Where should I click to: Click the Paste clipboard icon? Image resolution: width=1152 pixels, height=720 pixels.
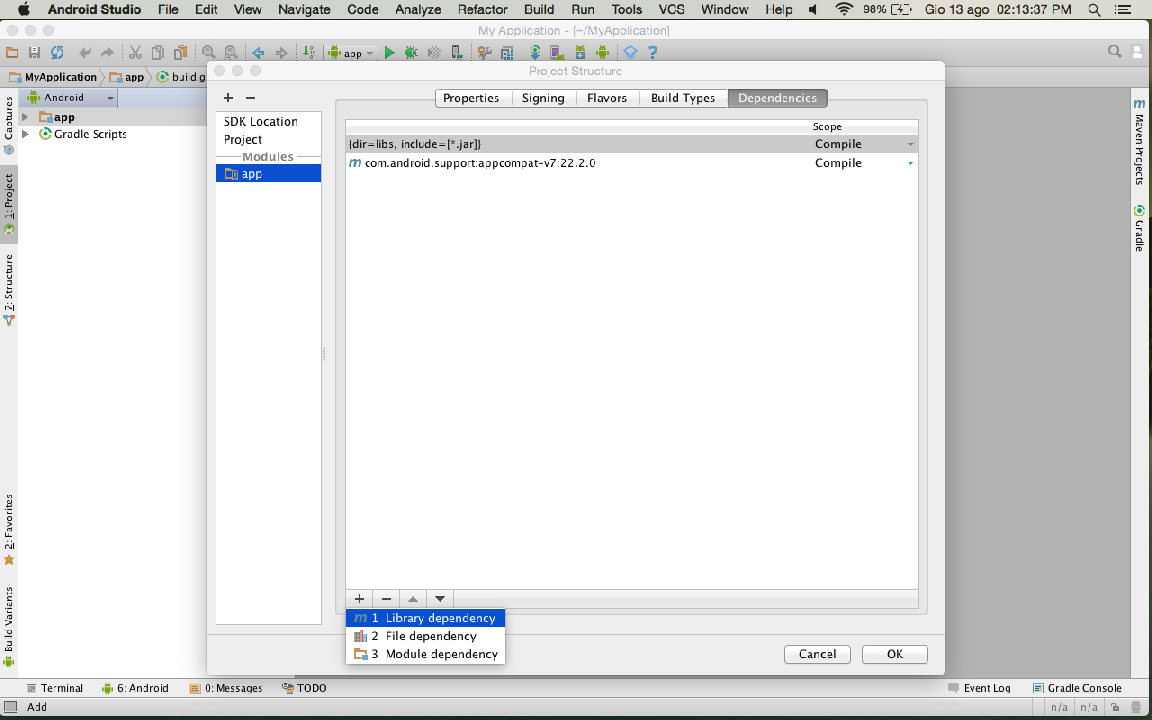tap(180, 52)
